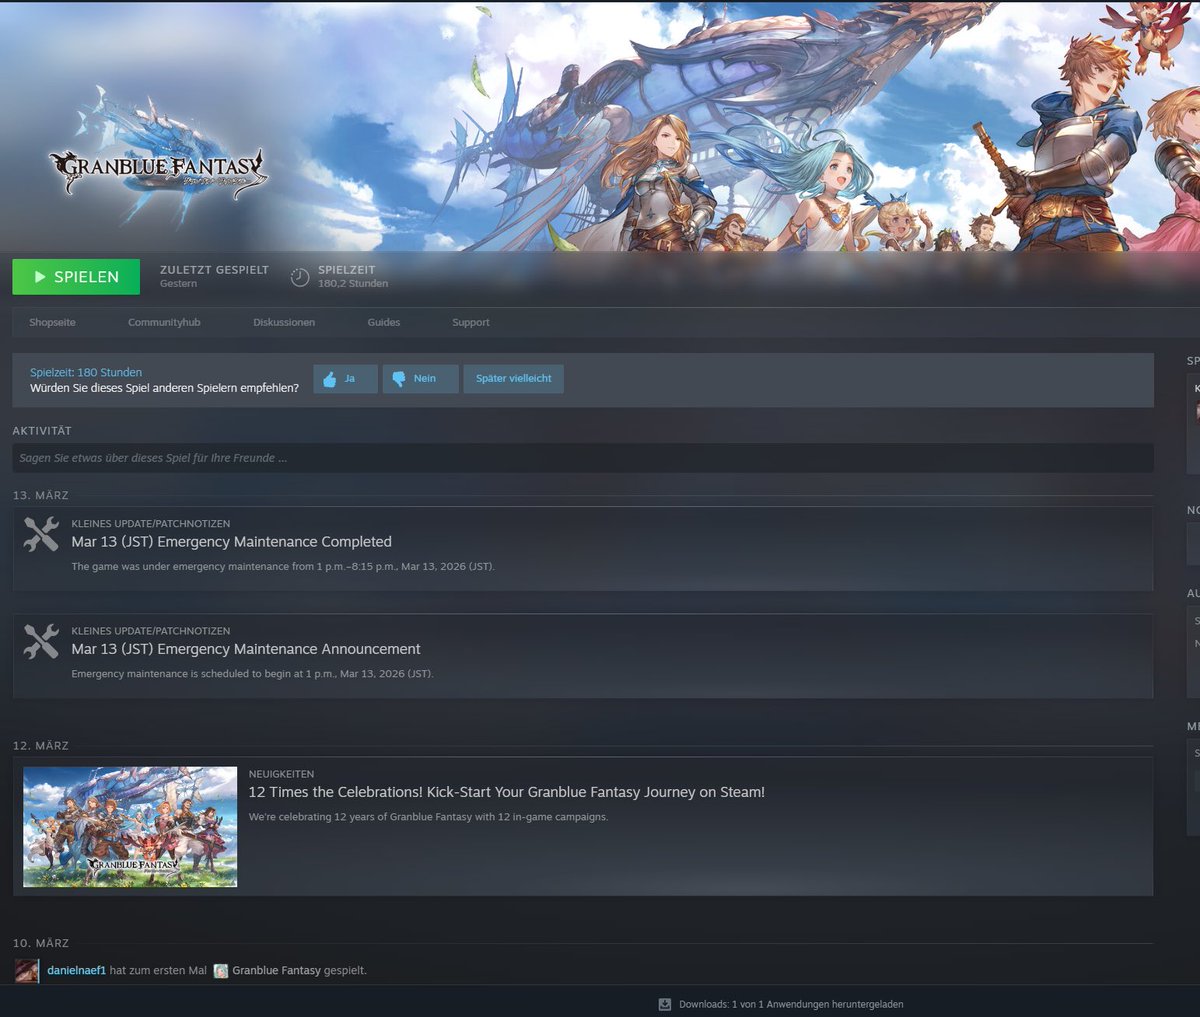
Task: Open danielnaef1 profile link
Action: click(x=76, y=970)
